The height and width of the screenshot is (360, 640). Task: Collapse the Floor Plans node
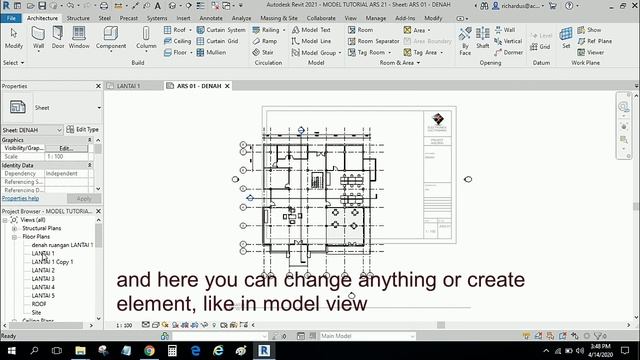14,237
